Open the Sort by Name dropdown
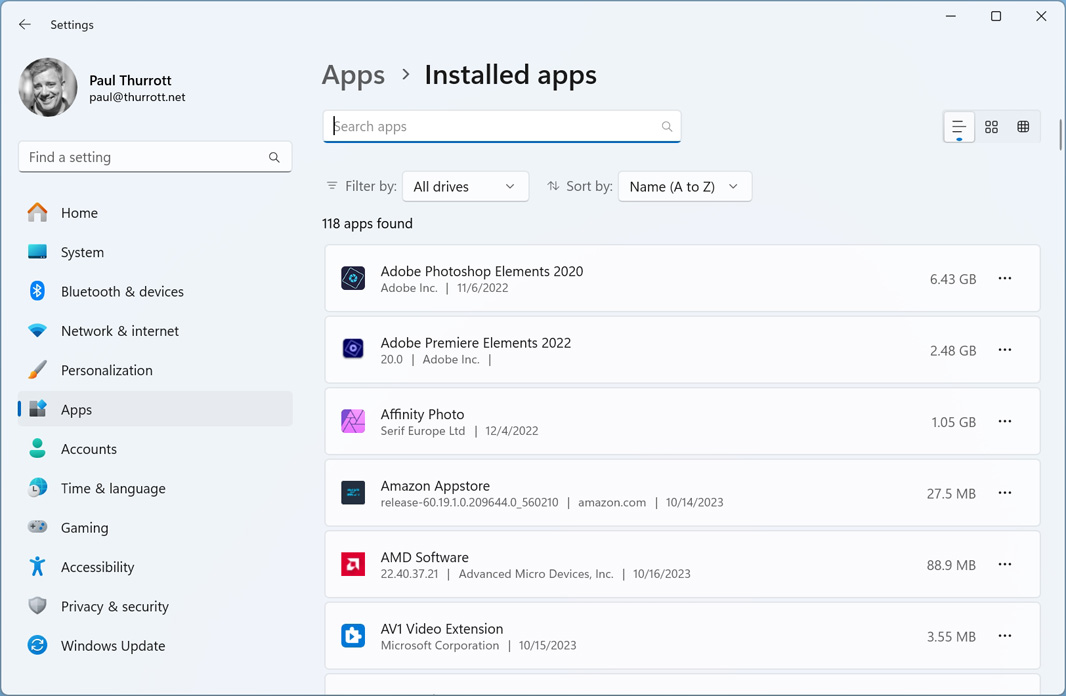The width and height of the screenshot is (1066, 696). tap(684, 187)
